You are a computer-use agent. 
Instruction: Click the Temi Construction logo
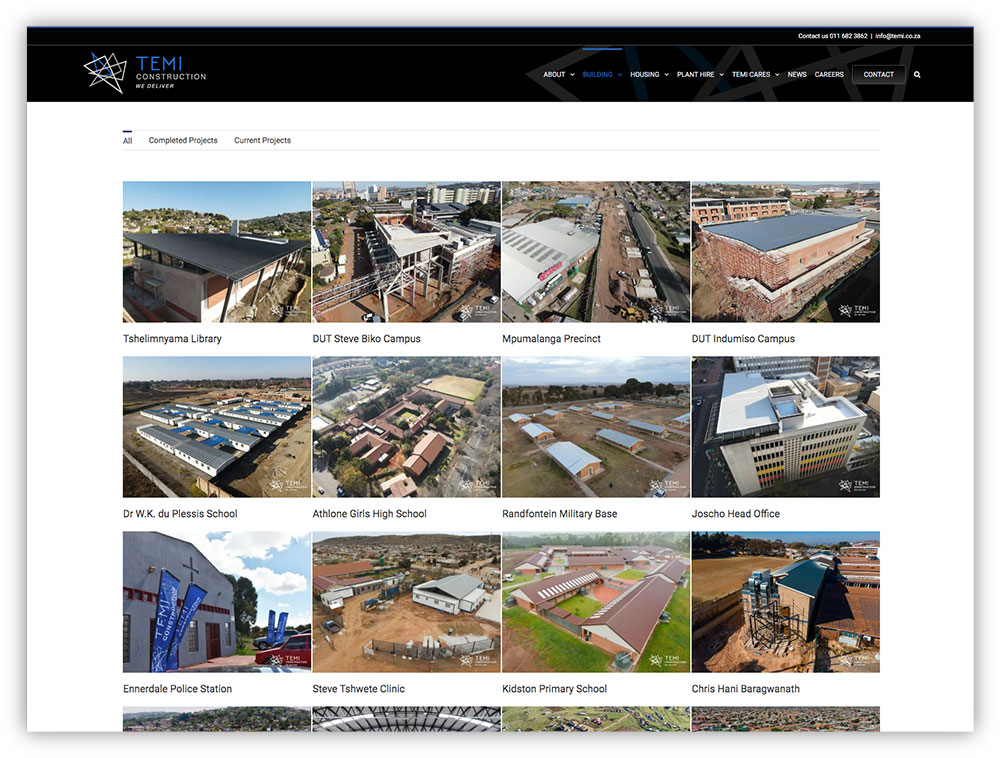[x=144, y=72]
